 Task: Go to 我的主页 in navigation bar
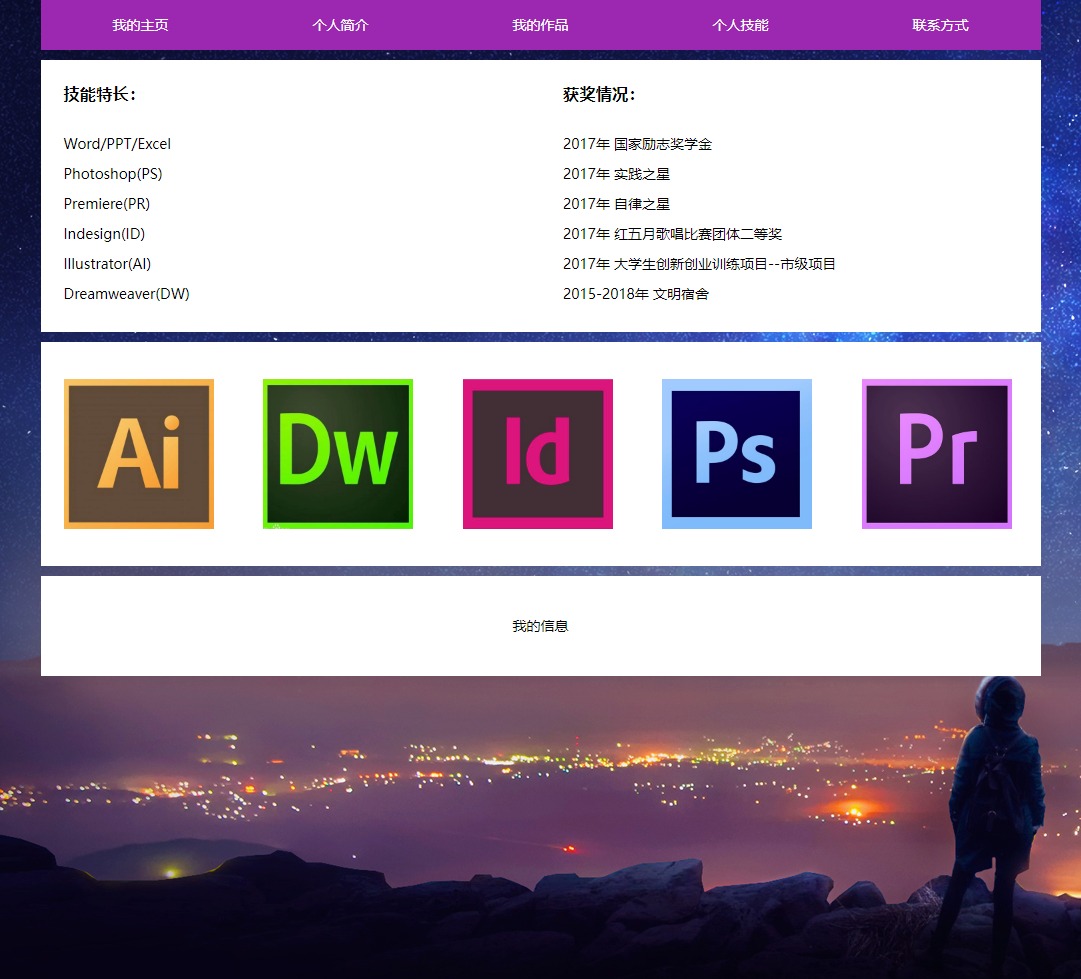pyautogui.click(x=140, y=25)
